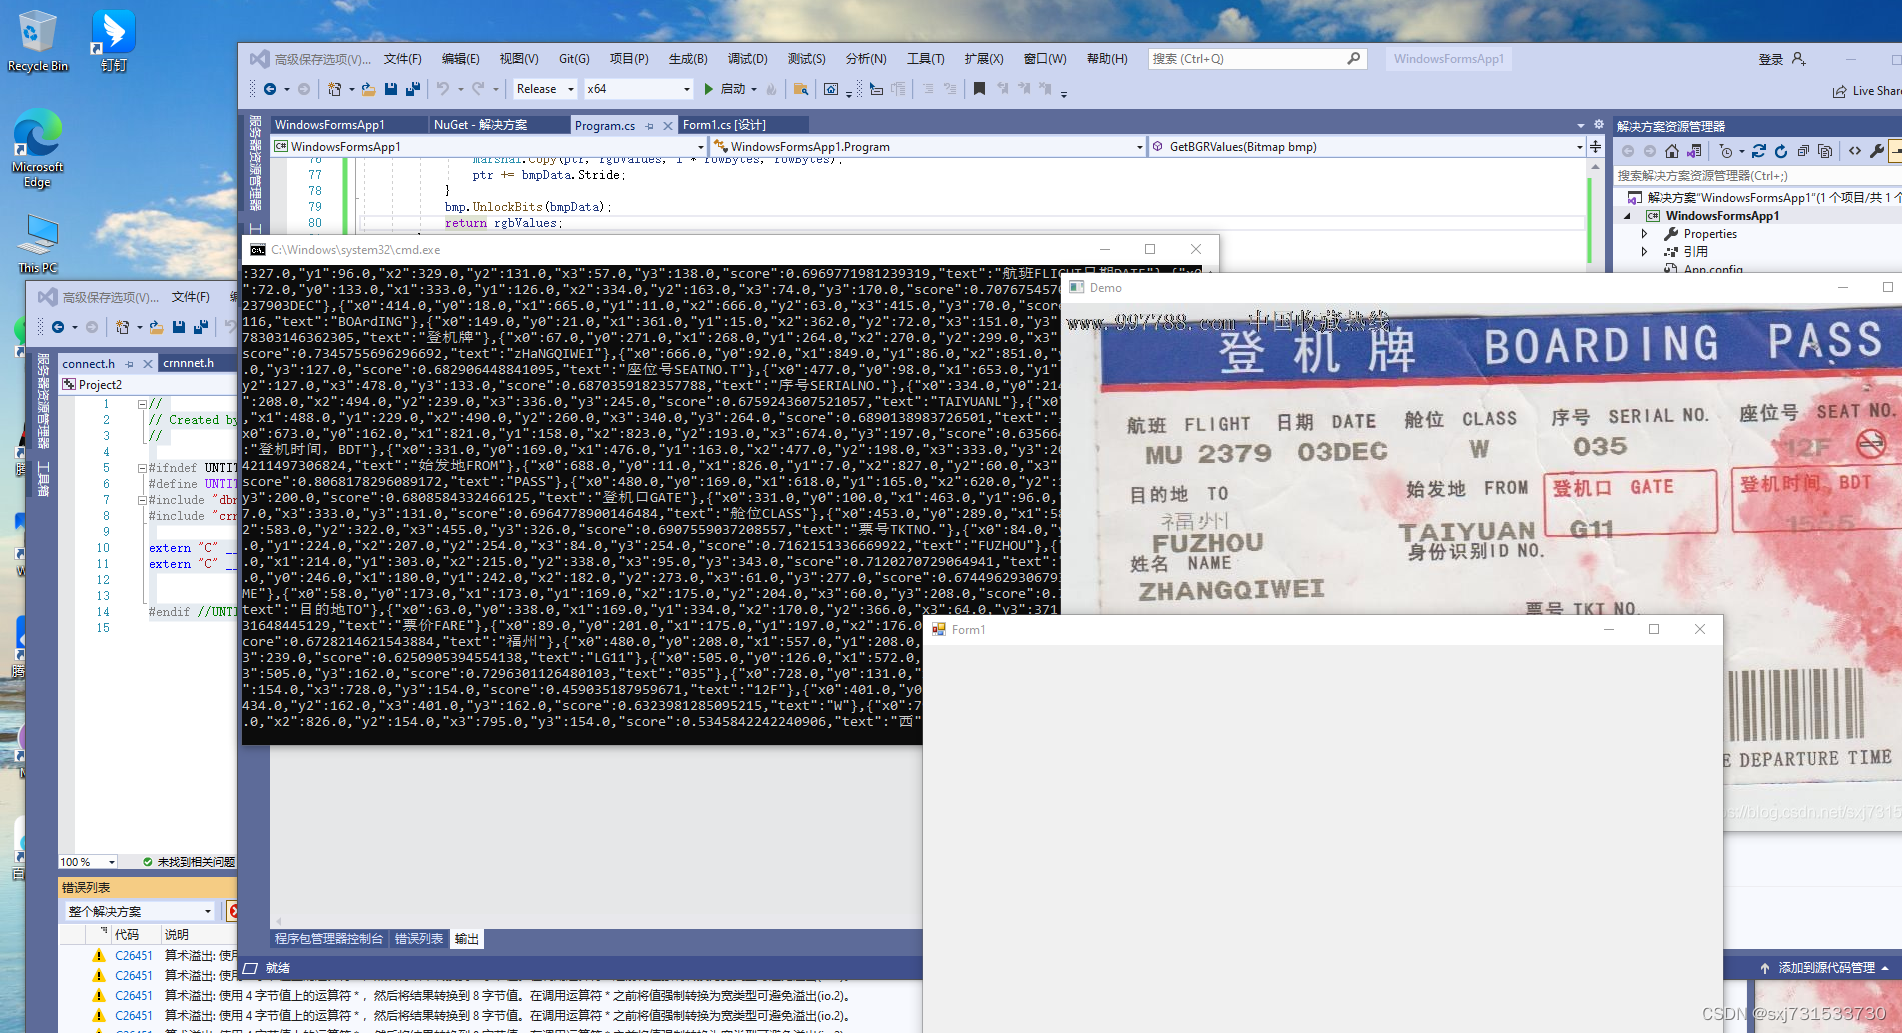This screenshot has height=1033, width=1902.
Task: Open the x64 platform dropdown
Action: coord(639,89)
